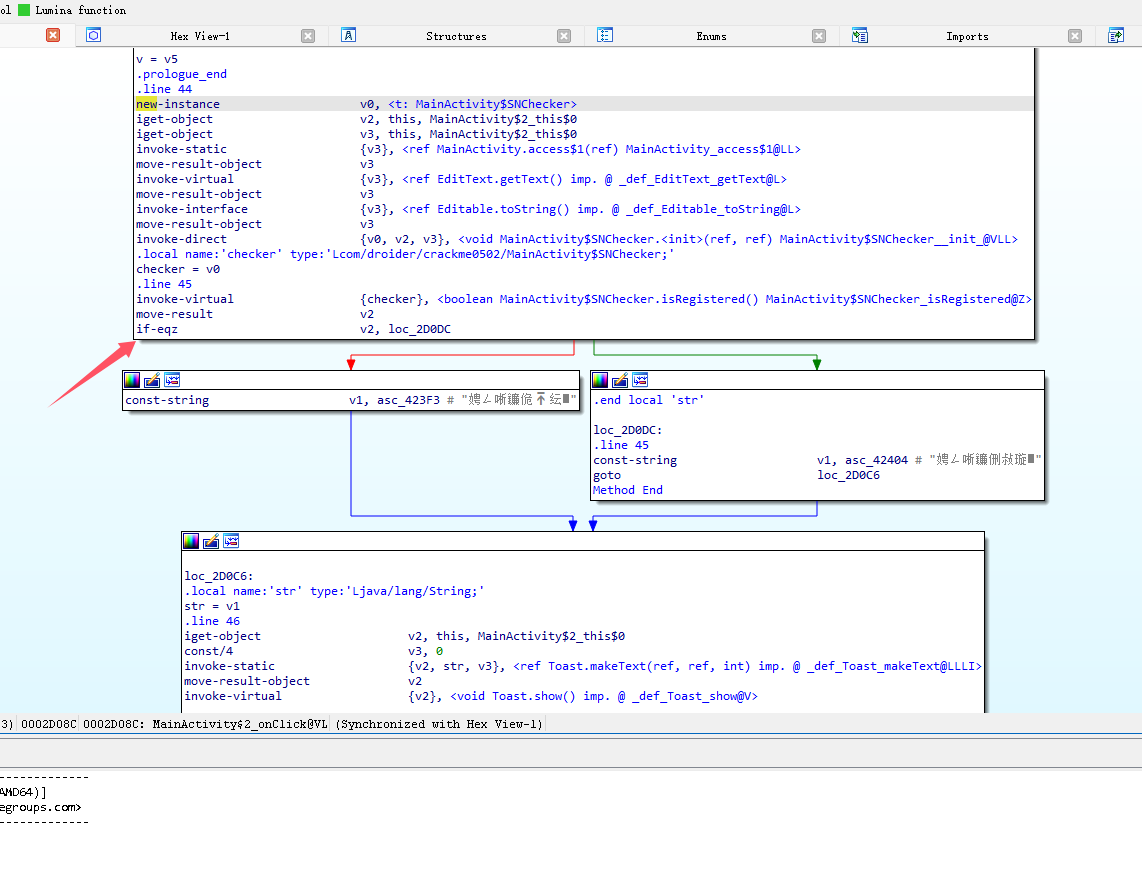Click the group nodes icon on the loc_2D0DC block
1142x870 pixels.
(x=640, y=380)
